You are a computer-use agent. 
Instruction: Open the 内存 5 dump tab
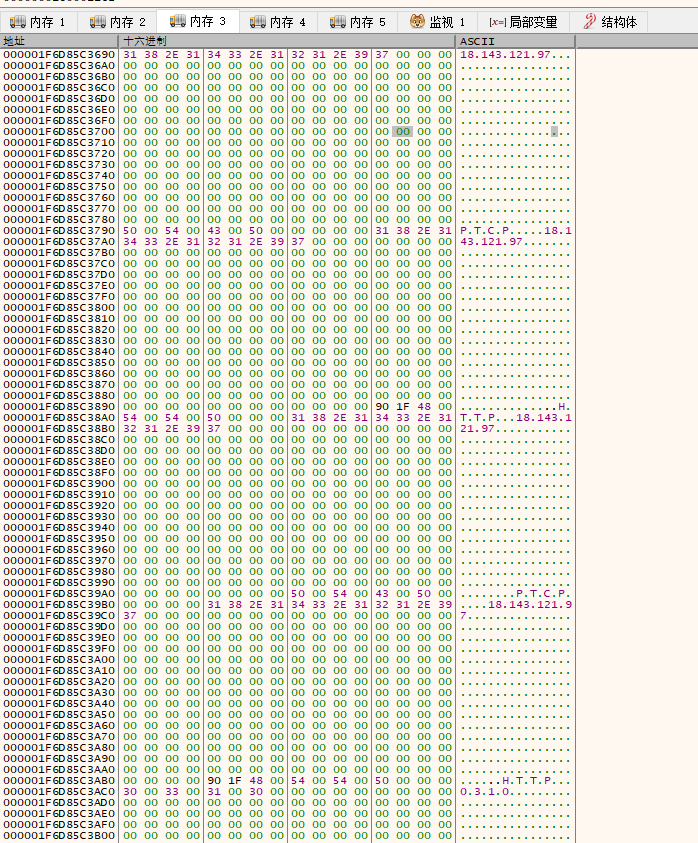click(358, 22)
